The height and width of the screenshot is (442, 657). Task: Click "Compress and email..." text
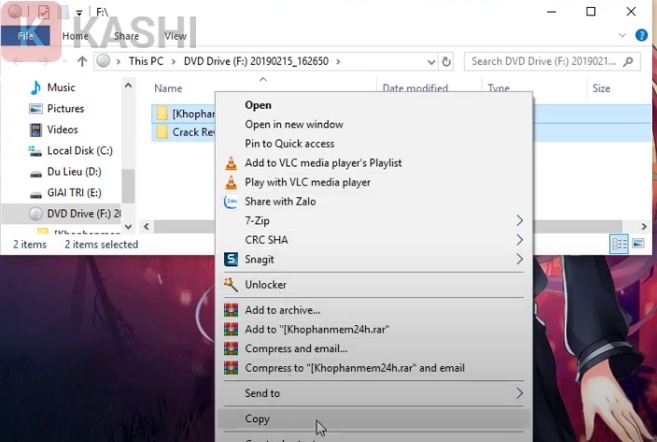coord(296,349)
